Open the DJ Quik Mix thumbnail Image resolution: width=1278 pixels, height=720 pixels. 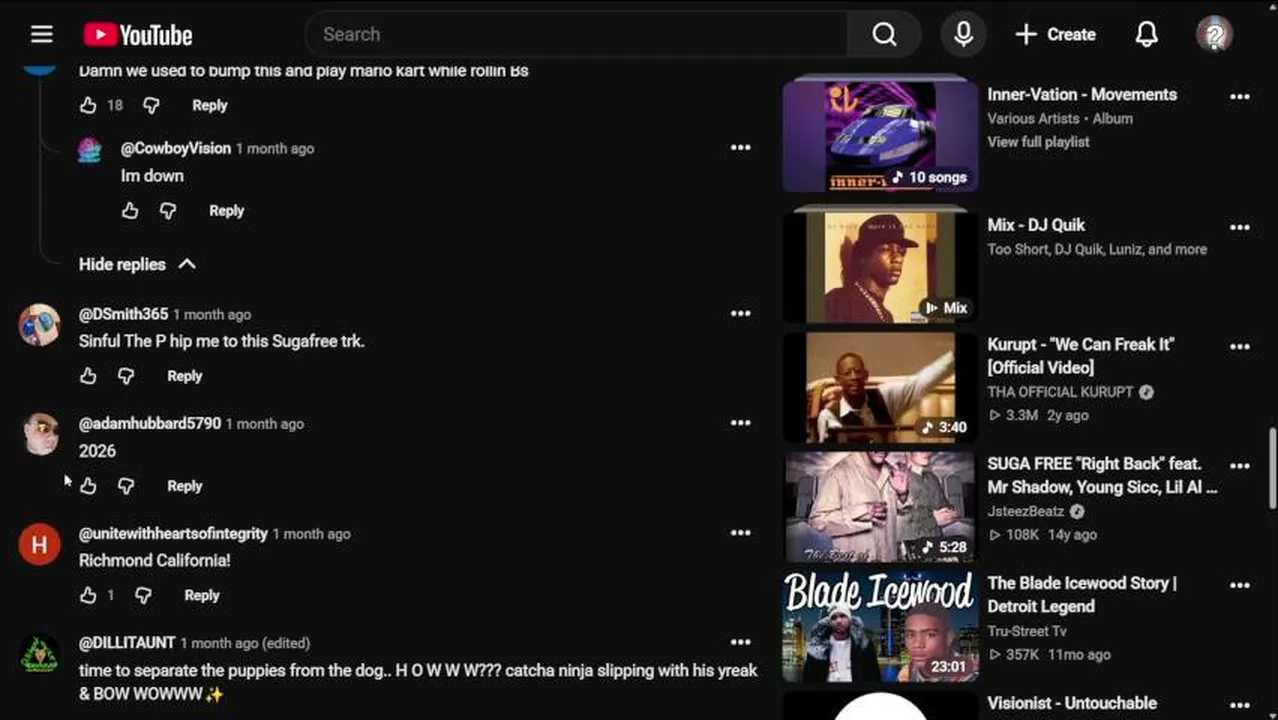pyautogui.click(x=880, y=266)
